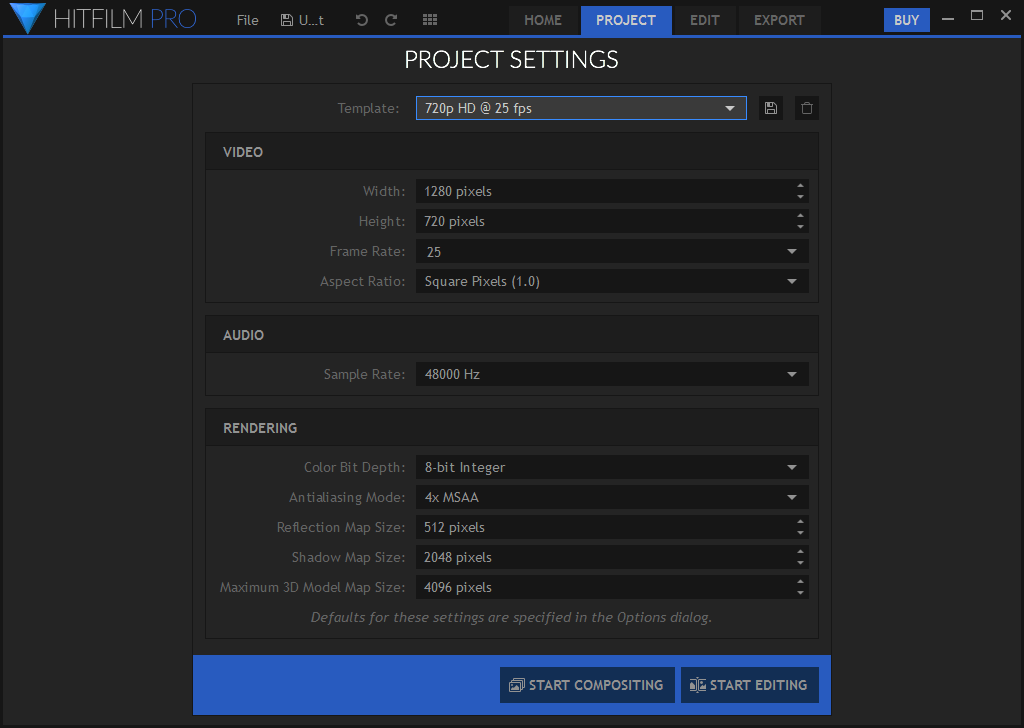
Task: Open the Antialiasing Mode dropdown
Action: click(612, 497)
